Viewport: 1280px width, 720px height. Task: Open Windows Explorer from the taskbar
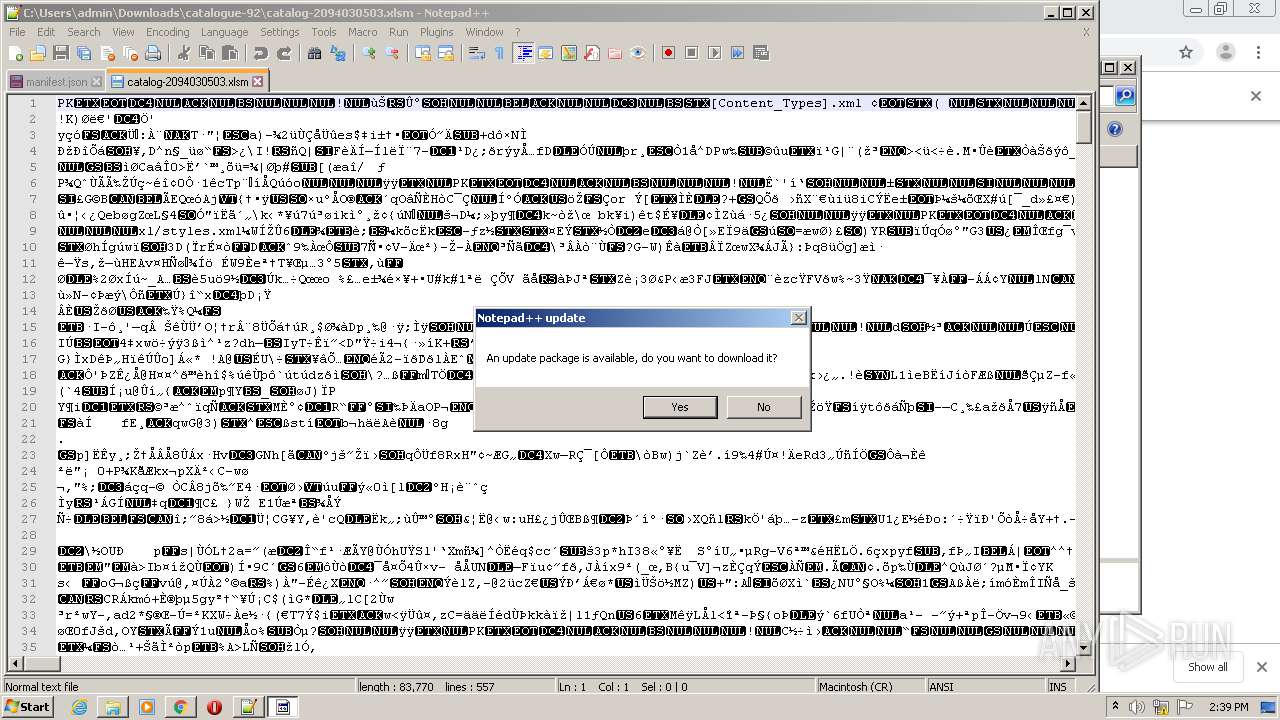113,707
